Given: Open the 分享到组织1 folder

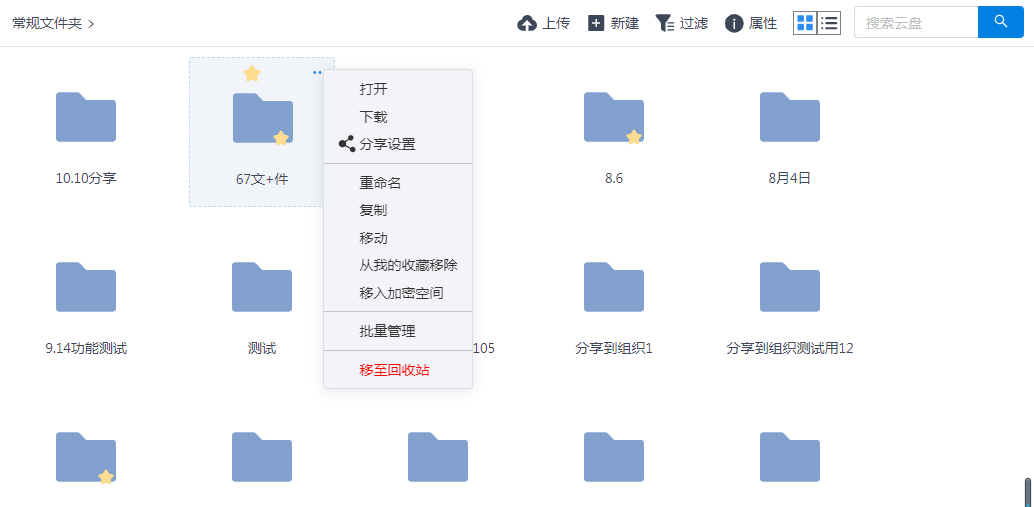Looking at the screenshot, I should (613, 287).
